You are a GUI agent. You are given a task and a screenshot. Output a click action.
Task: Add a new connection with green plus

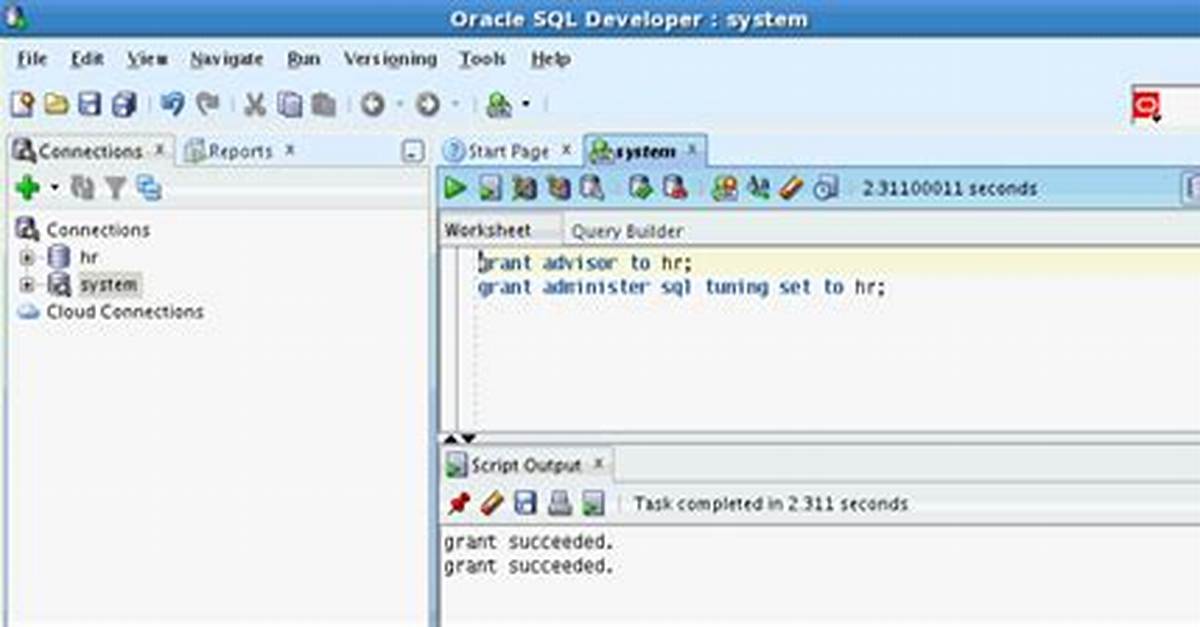click(x=28, y=187)
